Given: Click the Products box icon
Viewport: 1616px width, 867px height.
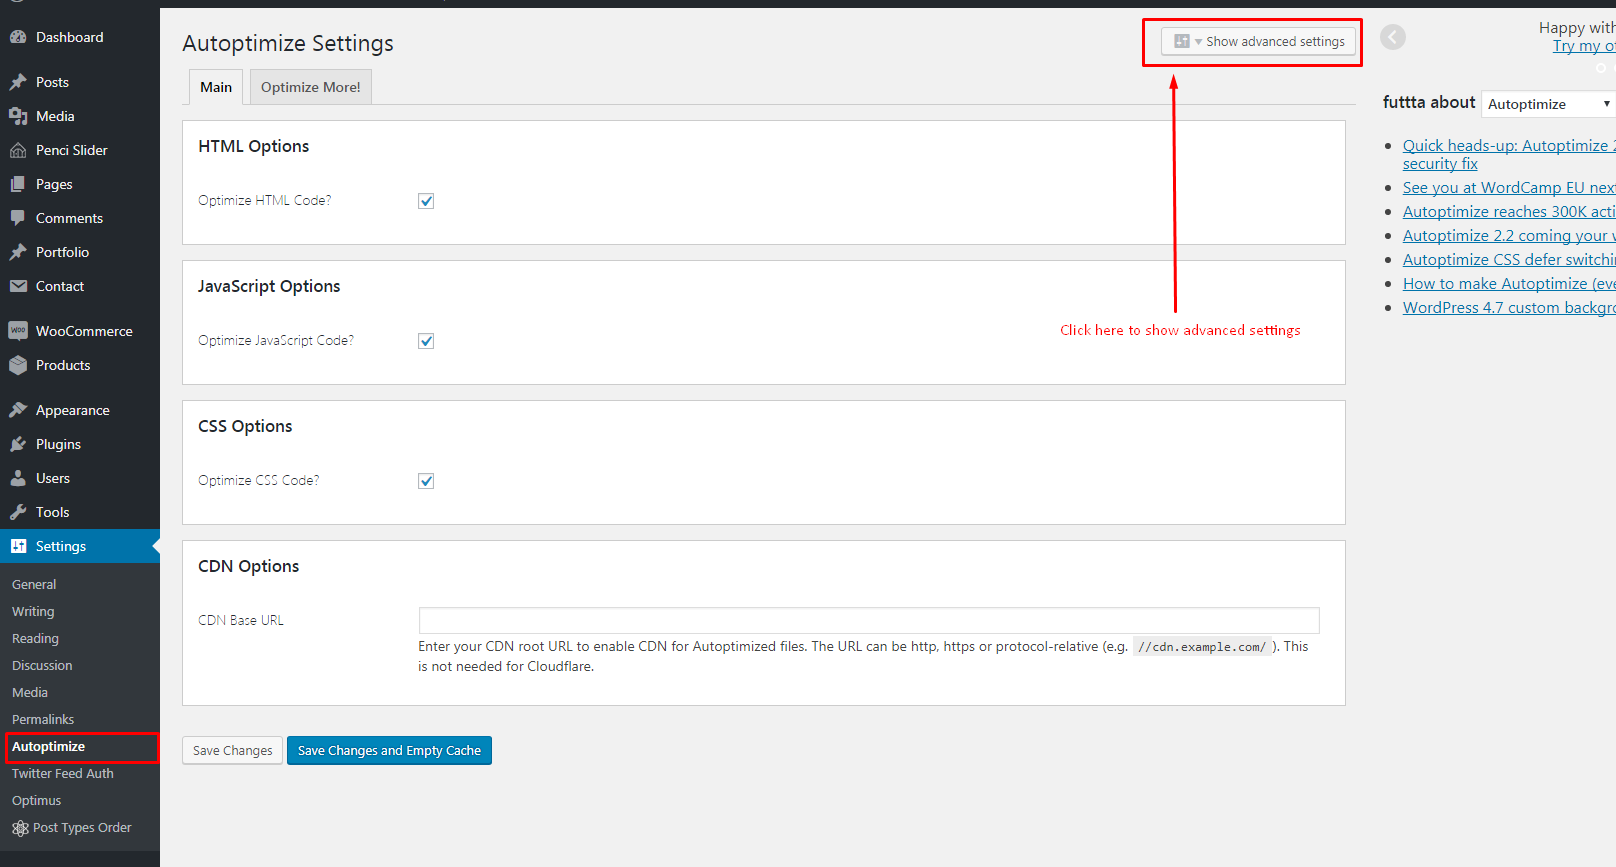Looking at the screenshot, I should click(x=18, y=365).
